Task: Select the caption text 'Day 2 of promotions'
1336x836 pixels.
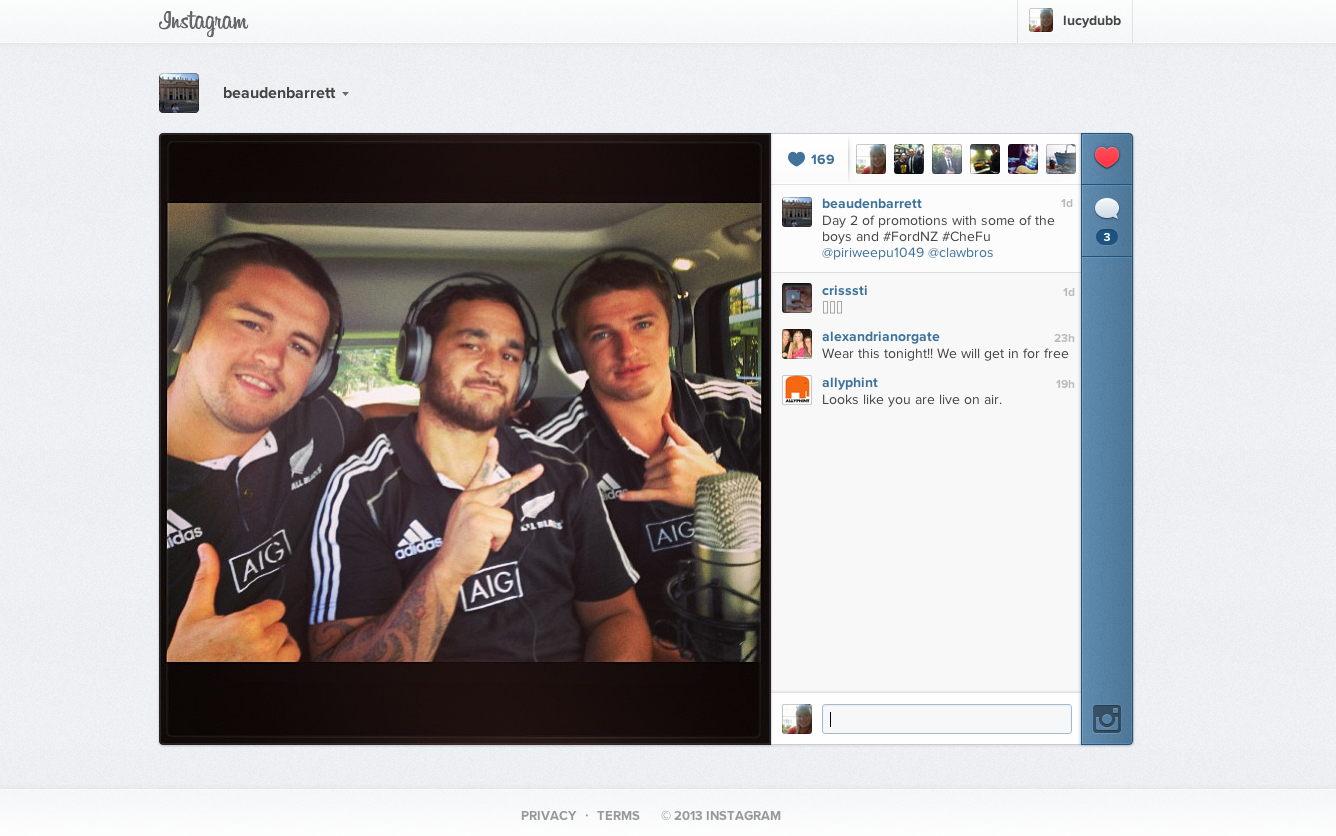Action: (884, 220)
